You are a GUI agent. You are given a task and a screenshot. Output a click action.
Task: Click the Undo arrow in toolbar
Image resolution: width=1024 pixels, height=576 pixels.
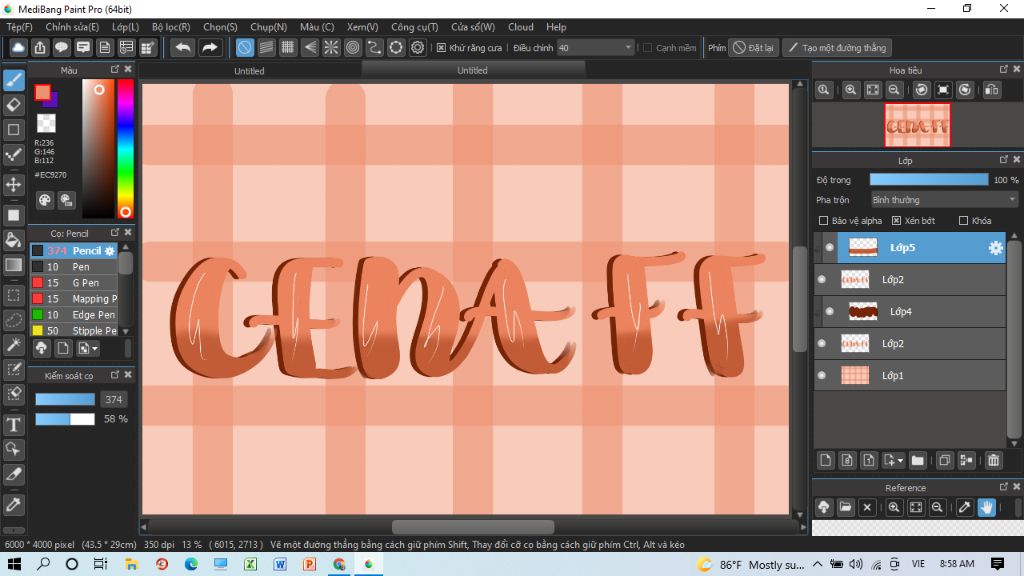point(183,48)
